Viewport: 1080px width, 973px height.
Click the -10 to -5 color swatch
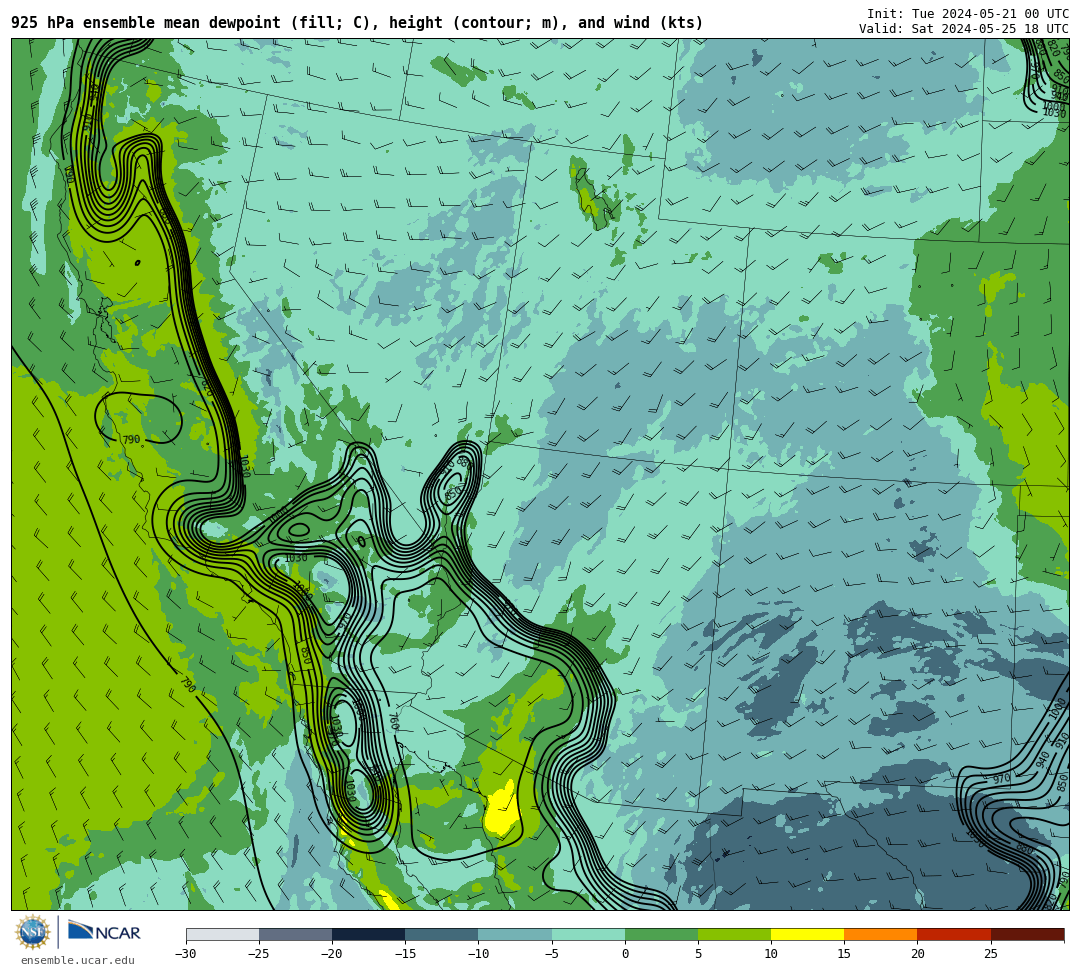515,934
